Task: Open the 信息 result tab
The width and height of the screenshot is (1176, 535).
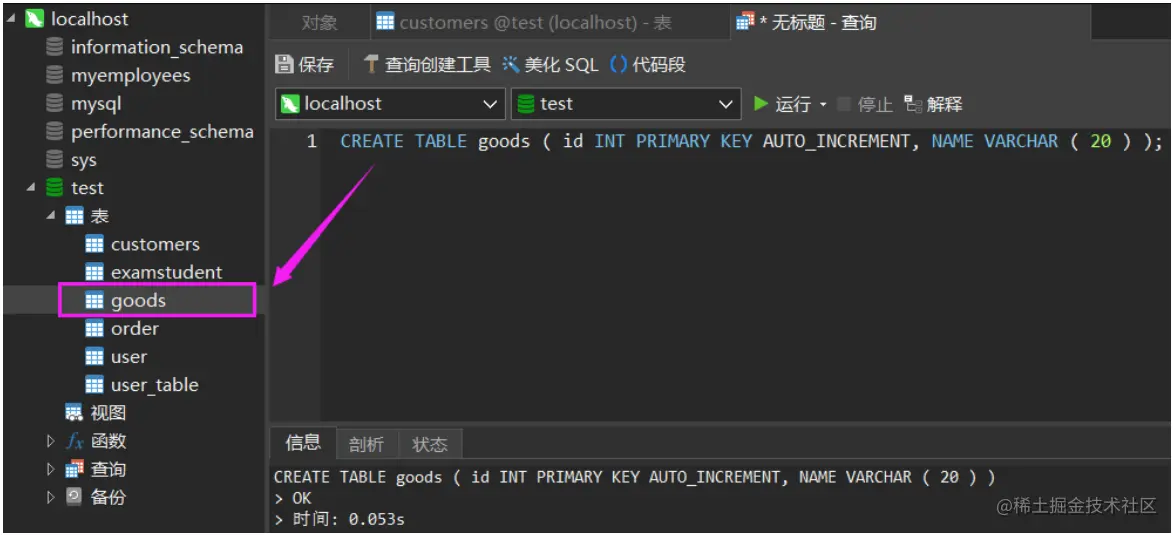Action: pos(304,443)
